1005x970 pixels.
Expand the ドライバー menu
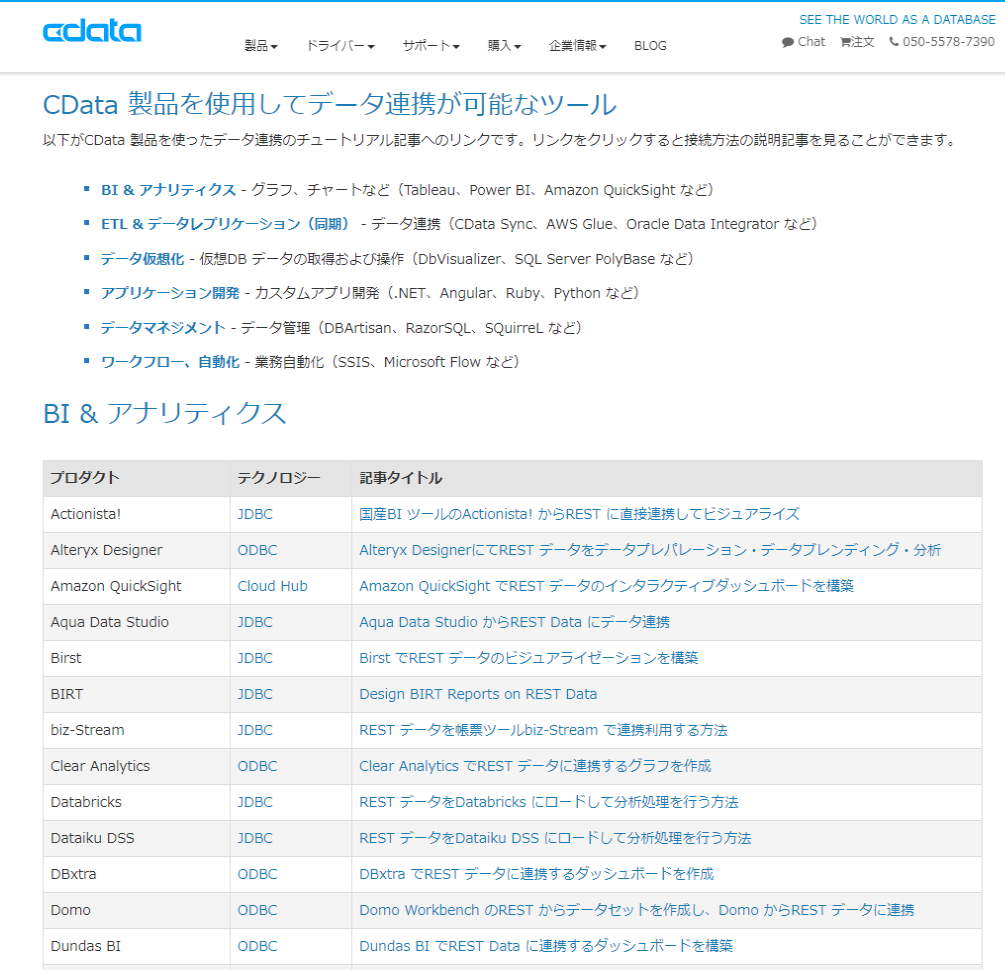[x=340, y=46]
